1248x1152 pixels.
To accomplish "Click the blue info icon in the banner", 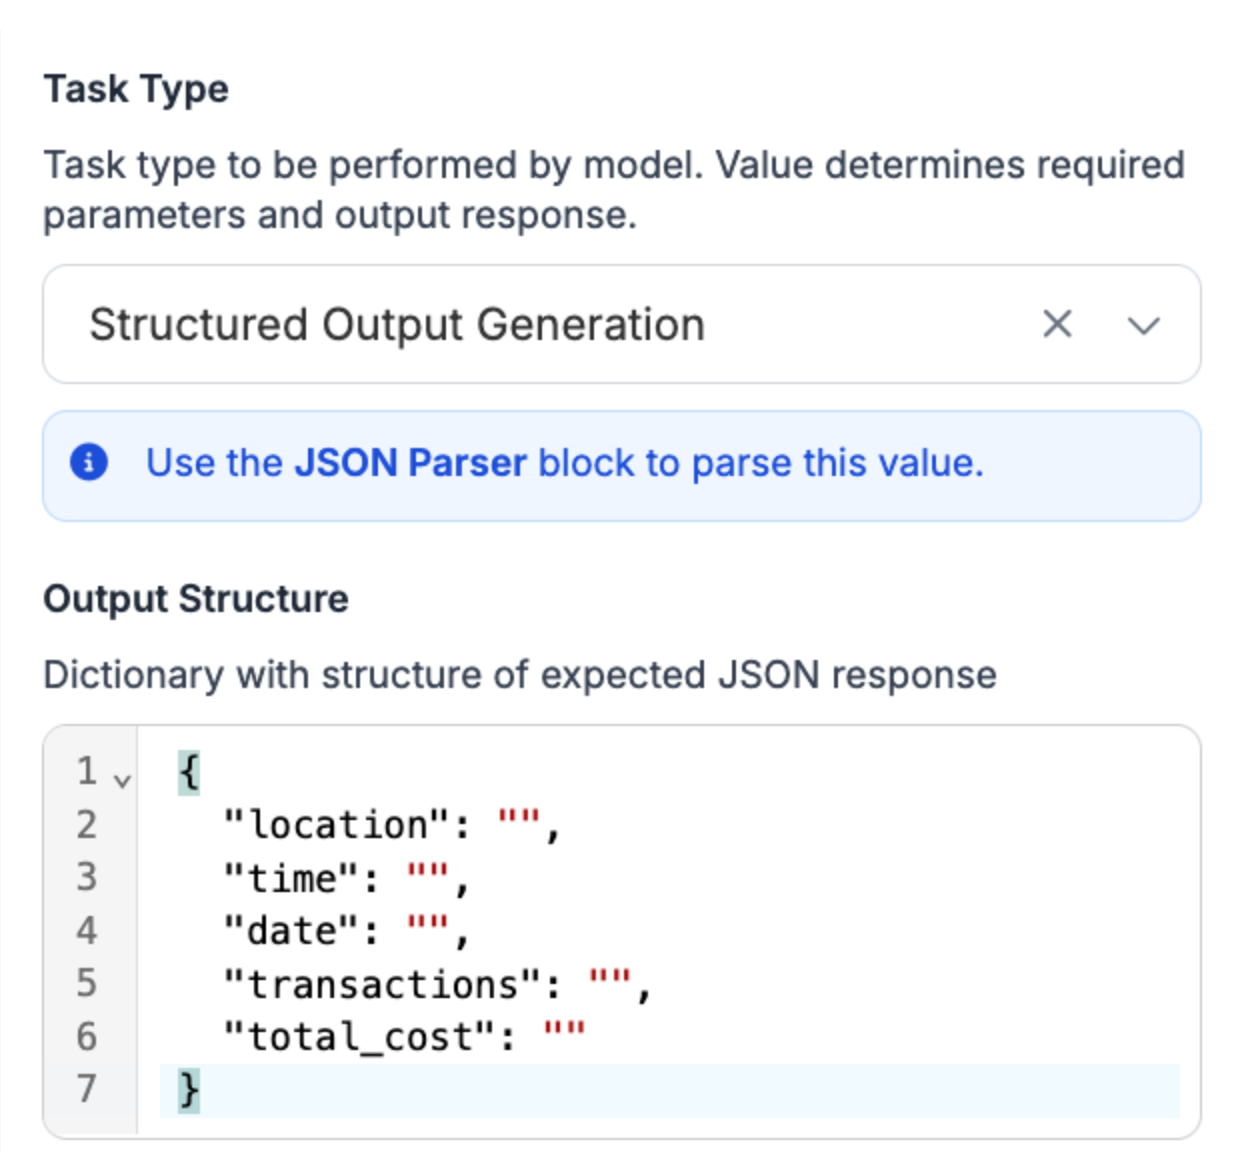I will (89, 463).
